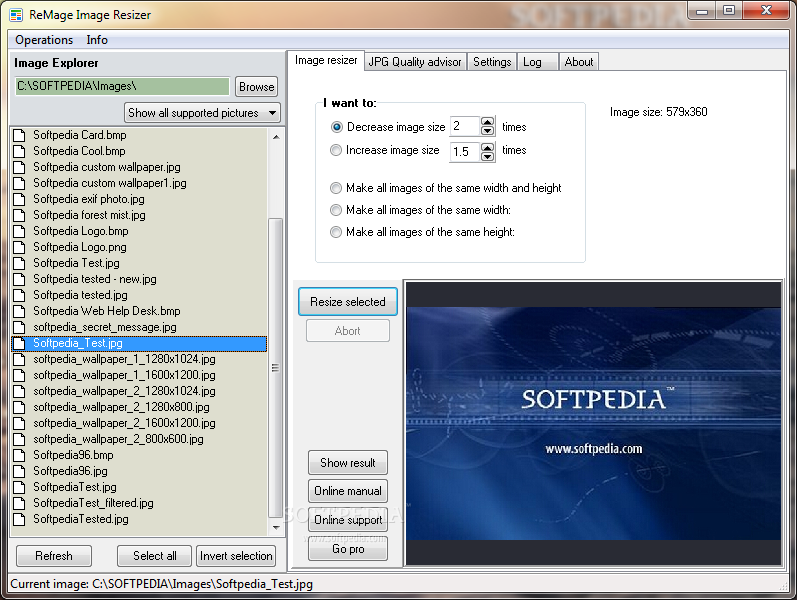The image size is (797, 600).
Task: Select Softpedia tested.jpg
Action: 139,295
